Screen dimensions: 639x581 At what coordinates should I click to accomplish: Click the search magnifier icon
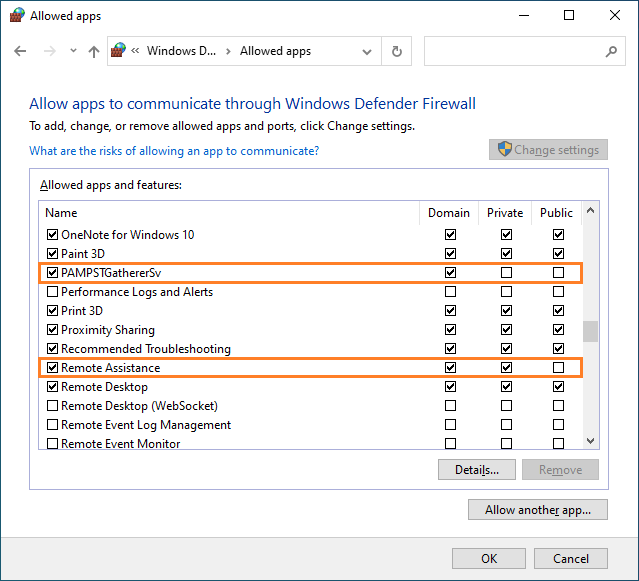pos(611,51)
